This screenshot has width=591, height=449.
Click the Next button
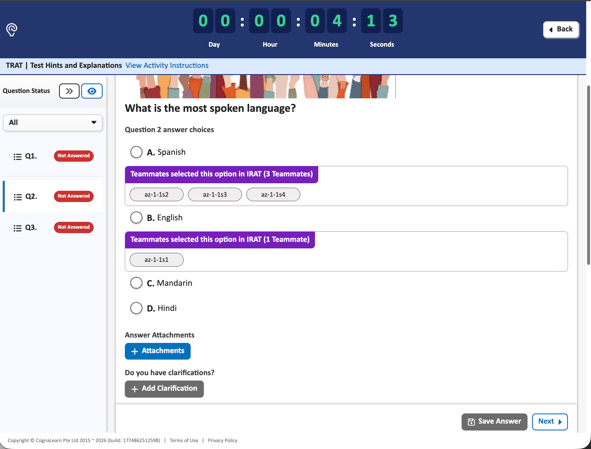click(550, 421)
